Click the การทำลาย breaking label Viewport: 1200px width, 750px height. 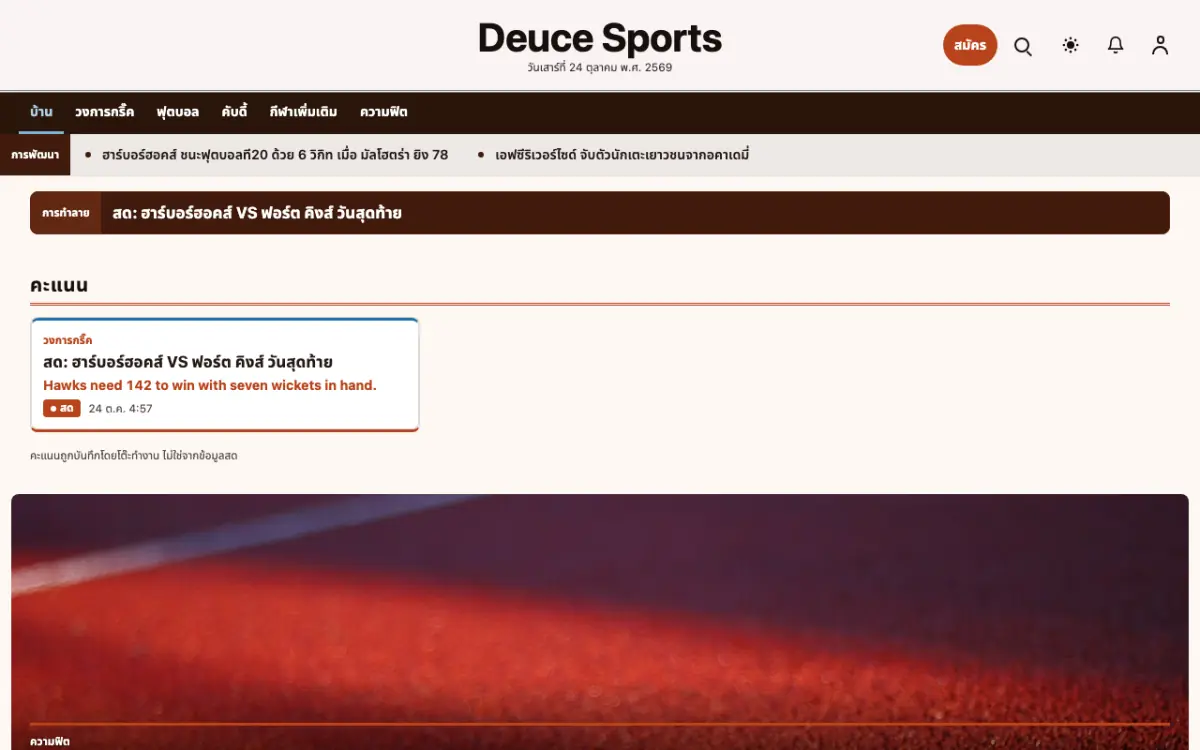tap(66, 213)
